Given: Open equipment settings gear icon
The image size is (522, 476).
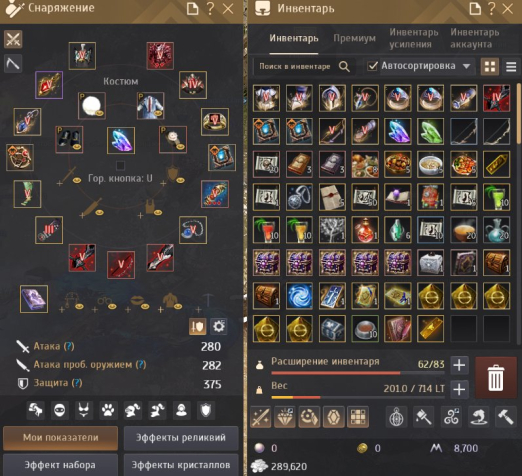Looking at the screenshot, I should point(219,326).
